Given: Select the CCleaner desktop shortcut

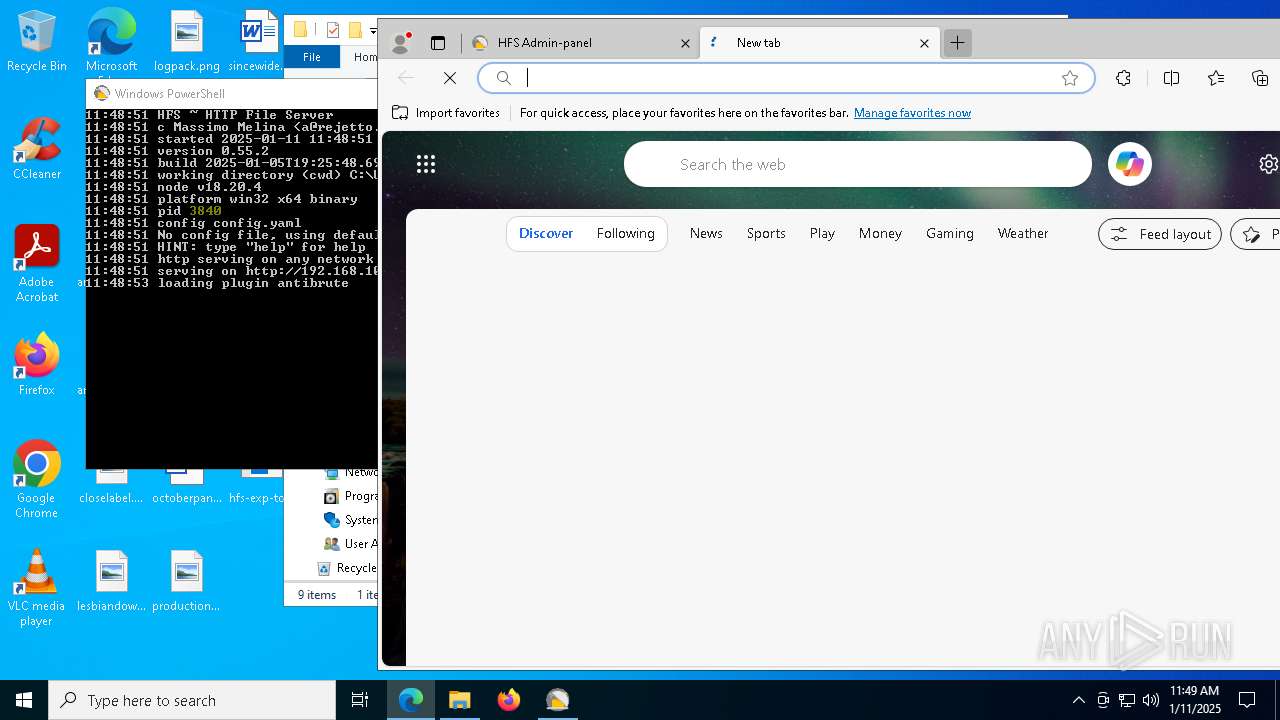Looking at the screenshot, I should (x=37, y=149).
